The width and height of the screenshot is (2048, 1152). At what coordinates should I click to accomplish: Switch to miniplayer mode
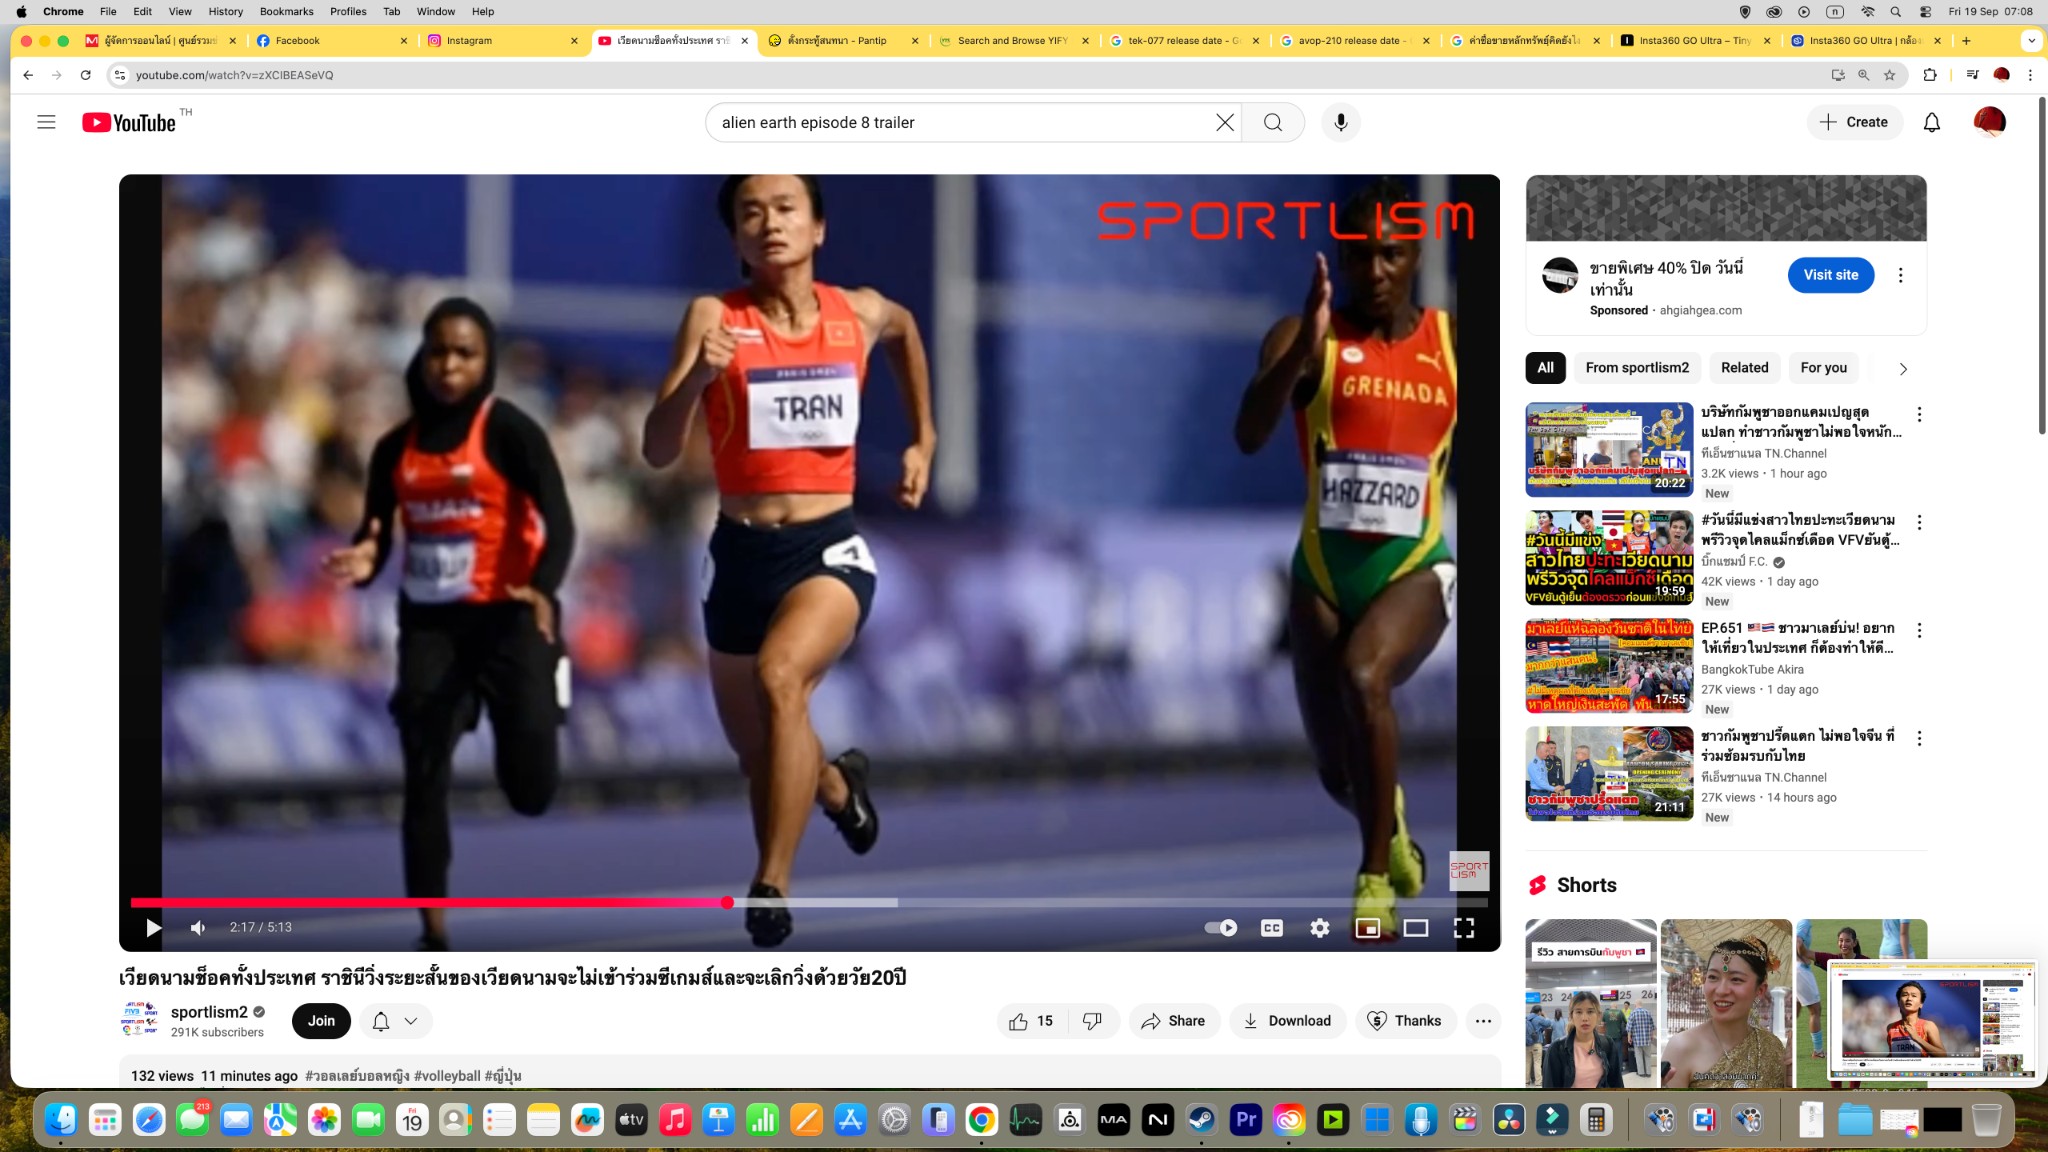[1367, 927]
